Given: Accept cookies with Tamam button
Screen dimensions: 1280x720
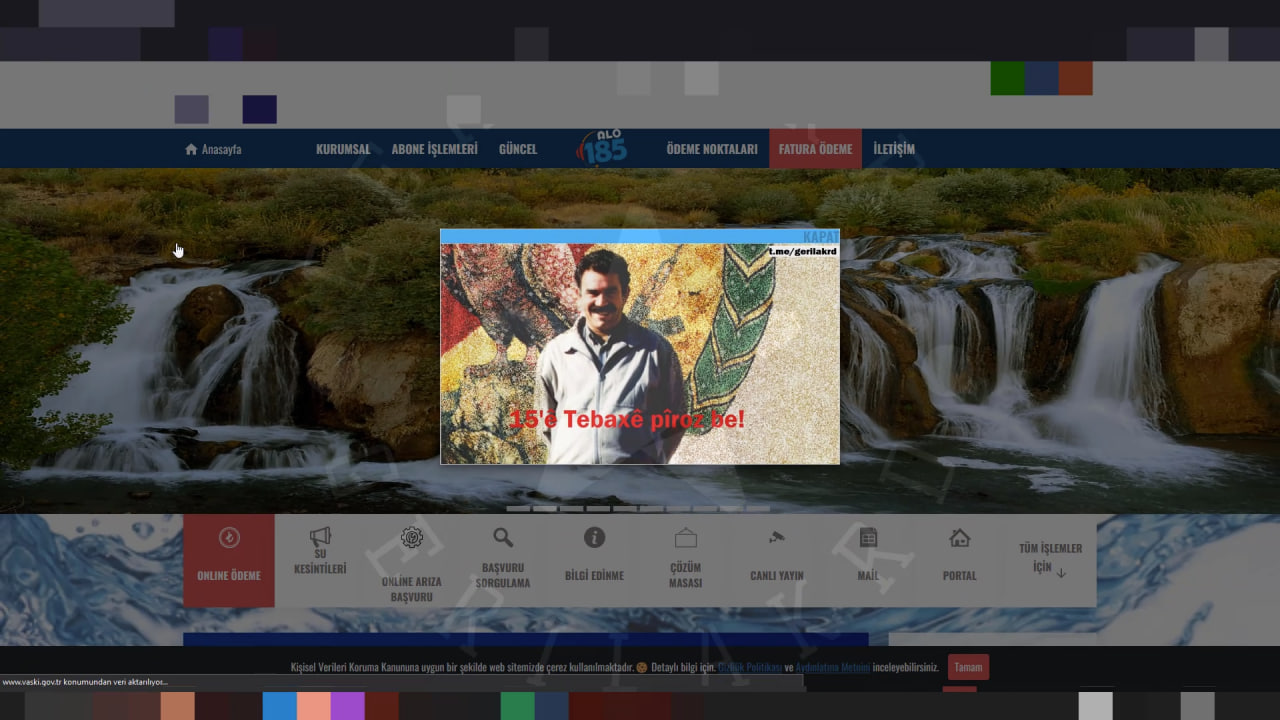Looking at the screenshot, I should [968, 667].
